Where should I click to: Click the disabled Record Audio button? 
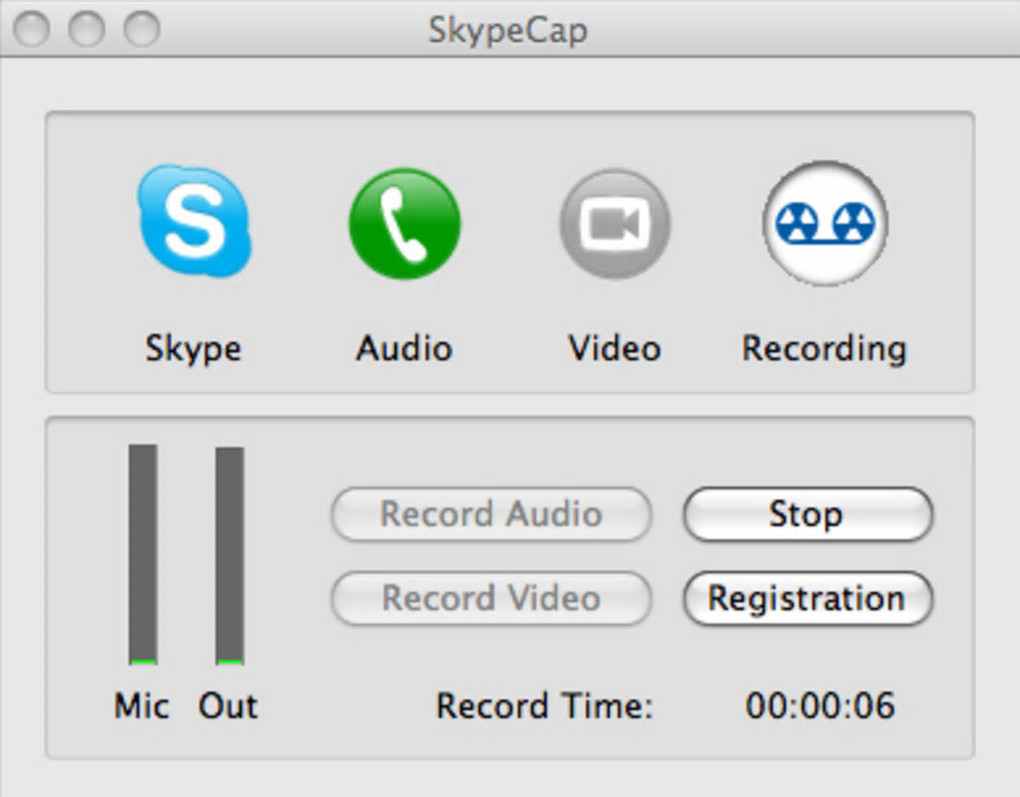click(x=491, y=514)
